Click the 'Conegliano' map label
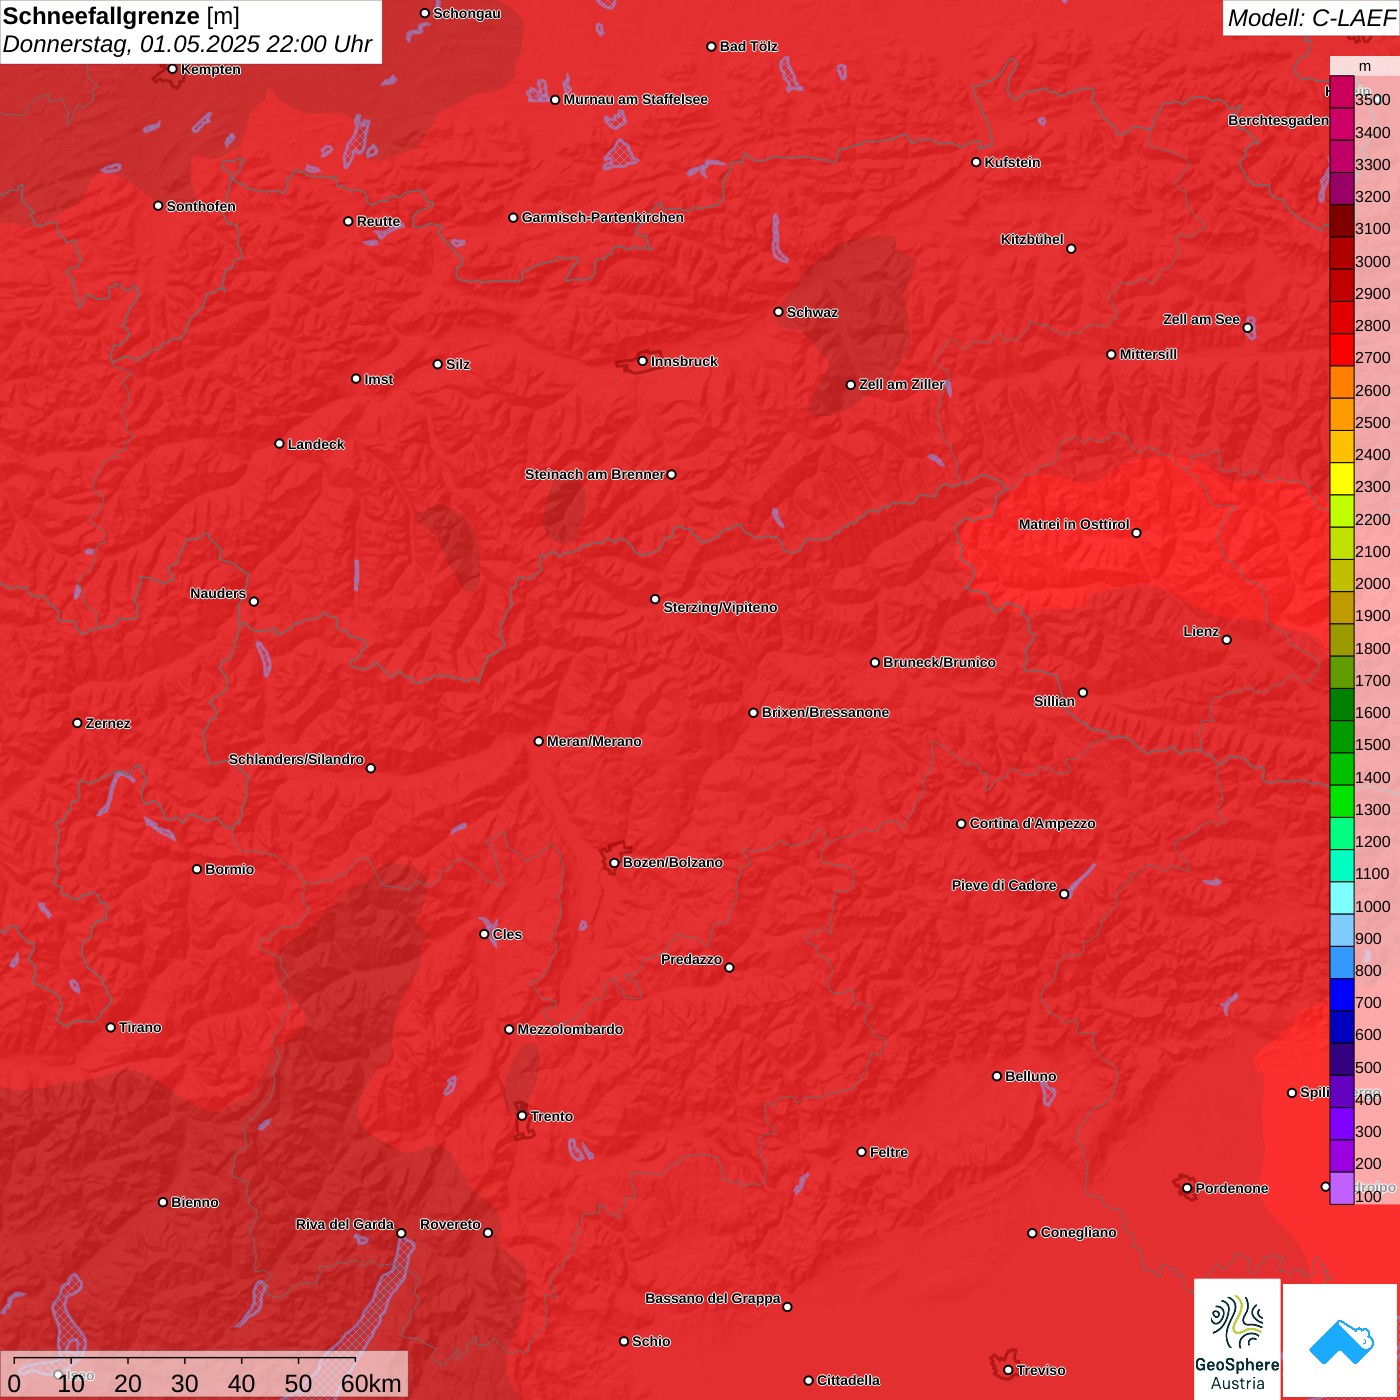Screen dimensions: 1400x1400 click(1078, 1232)
